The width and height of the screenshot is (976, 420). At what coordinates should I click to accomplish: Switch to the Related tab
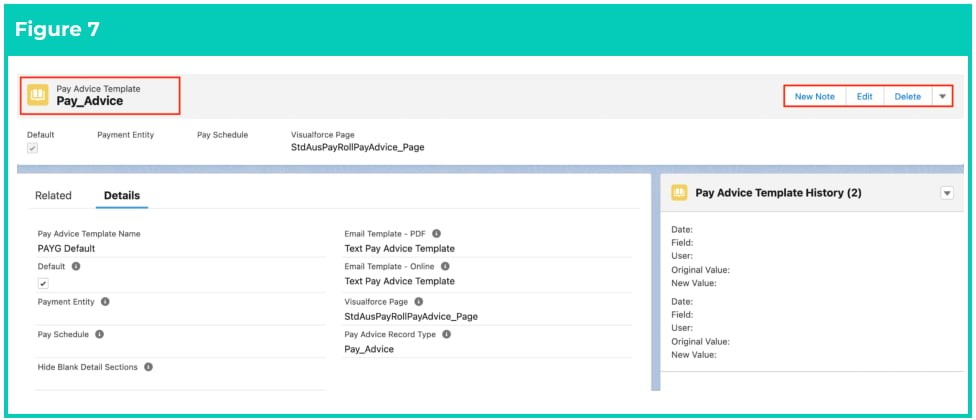tap(54, 195)
